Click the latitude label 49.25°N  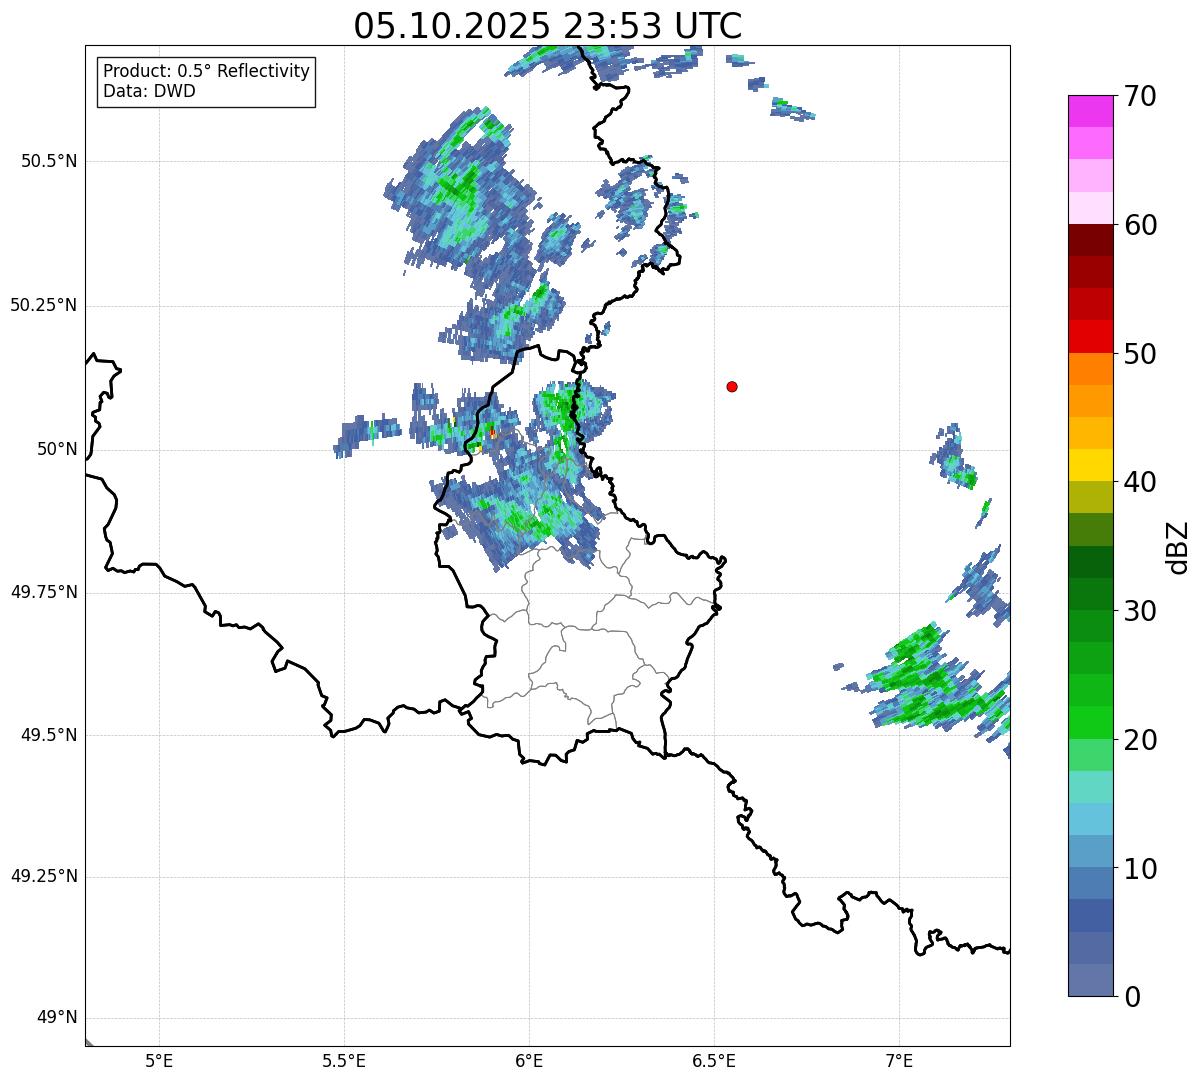point(44,876)
